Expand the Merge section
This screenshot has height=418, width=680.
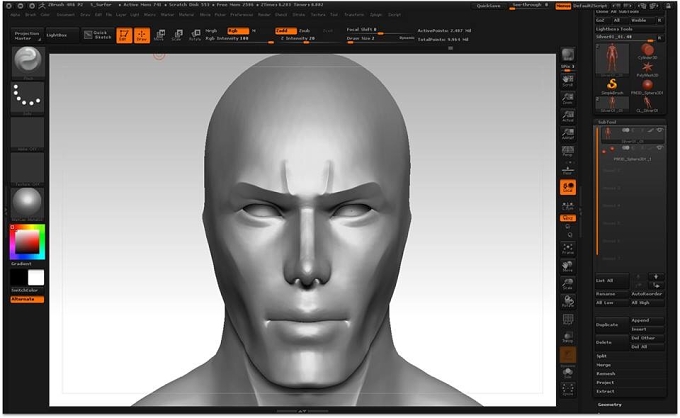(604, 365)
